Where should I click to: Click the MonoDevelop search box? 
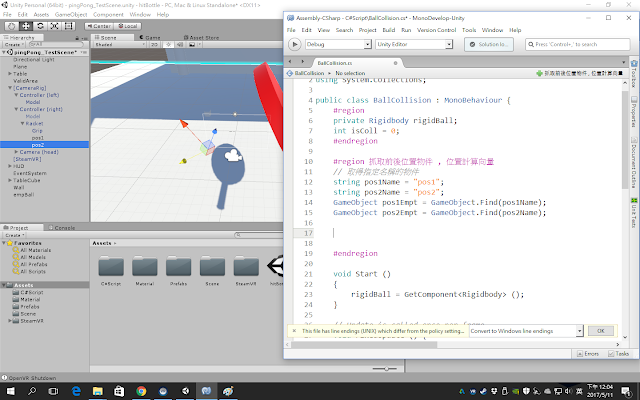tap(578, 44)
